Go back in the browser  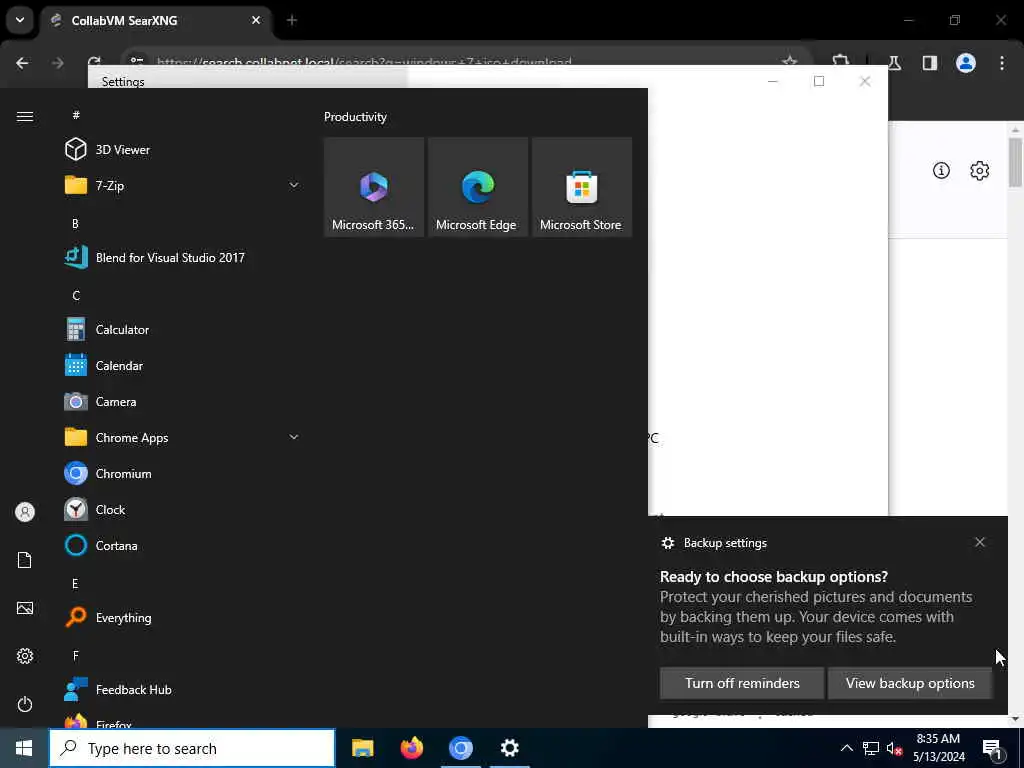(22, 63)
